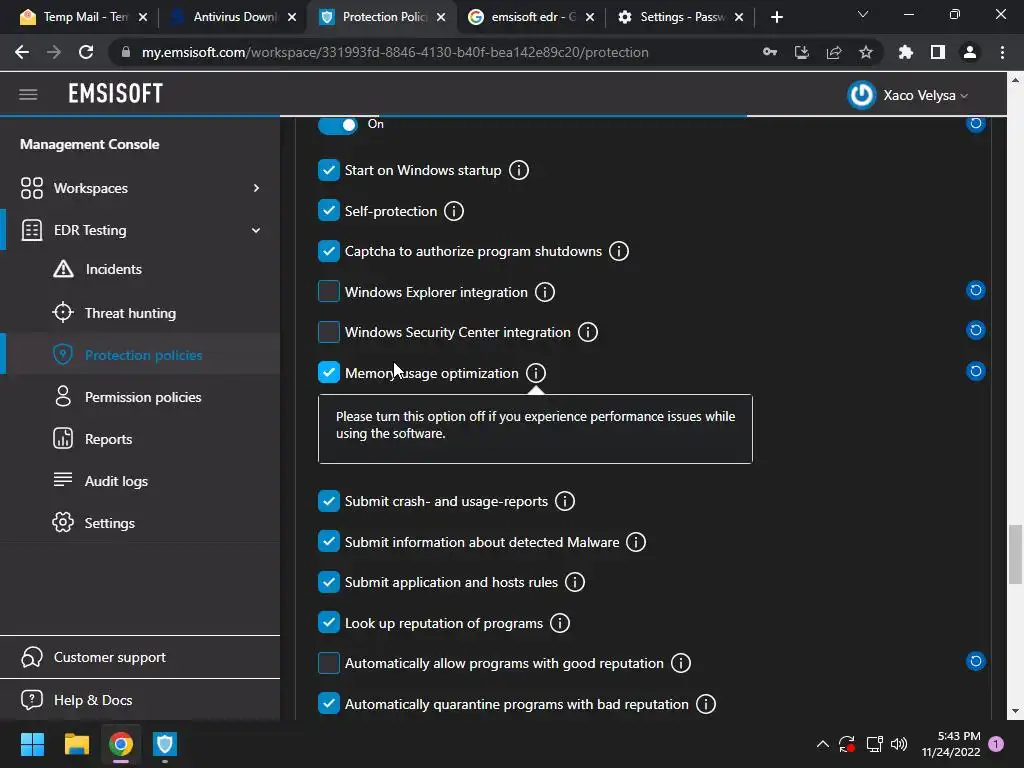
Task: Open Help & Docs link
Action: pos(93,700)
